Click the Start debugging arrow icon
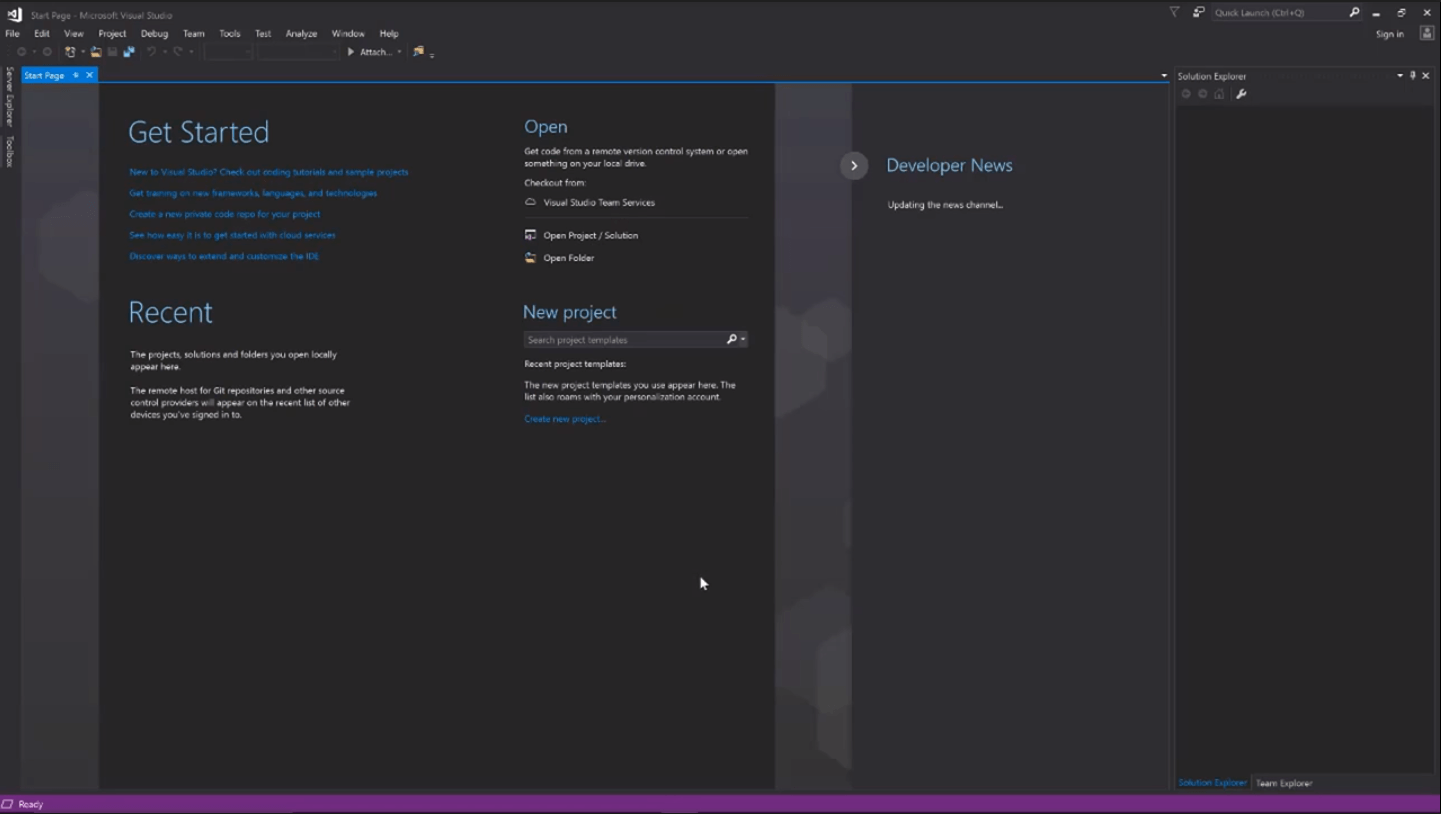The image size is (1441, 814). click(349, 51)
